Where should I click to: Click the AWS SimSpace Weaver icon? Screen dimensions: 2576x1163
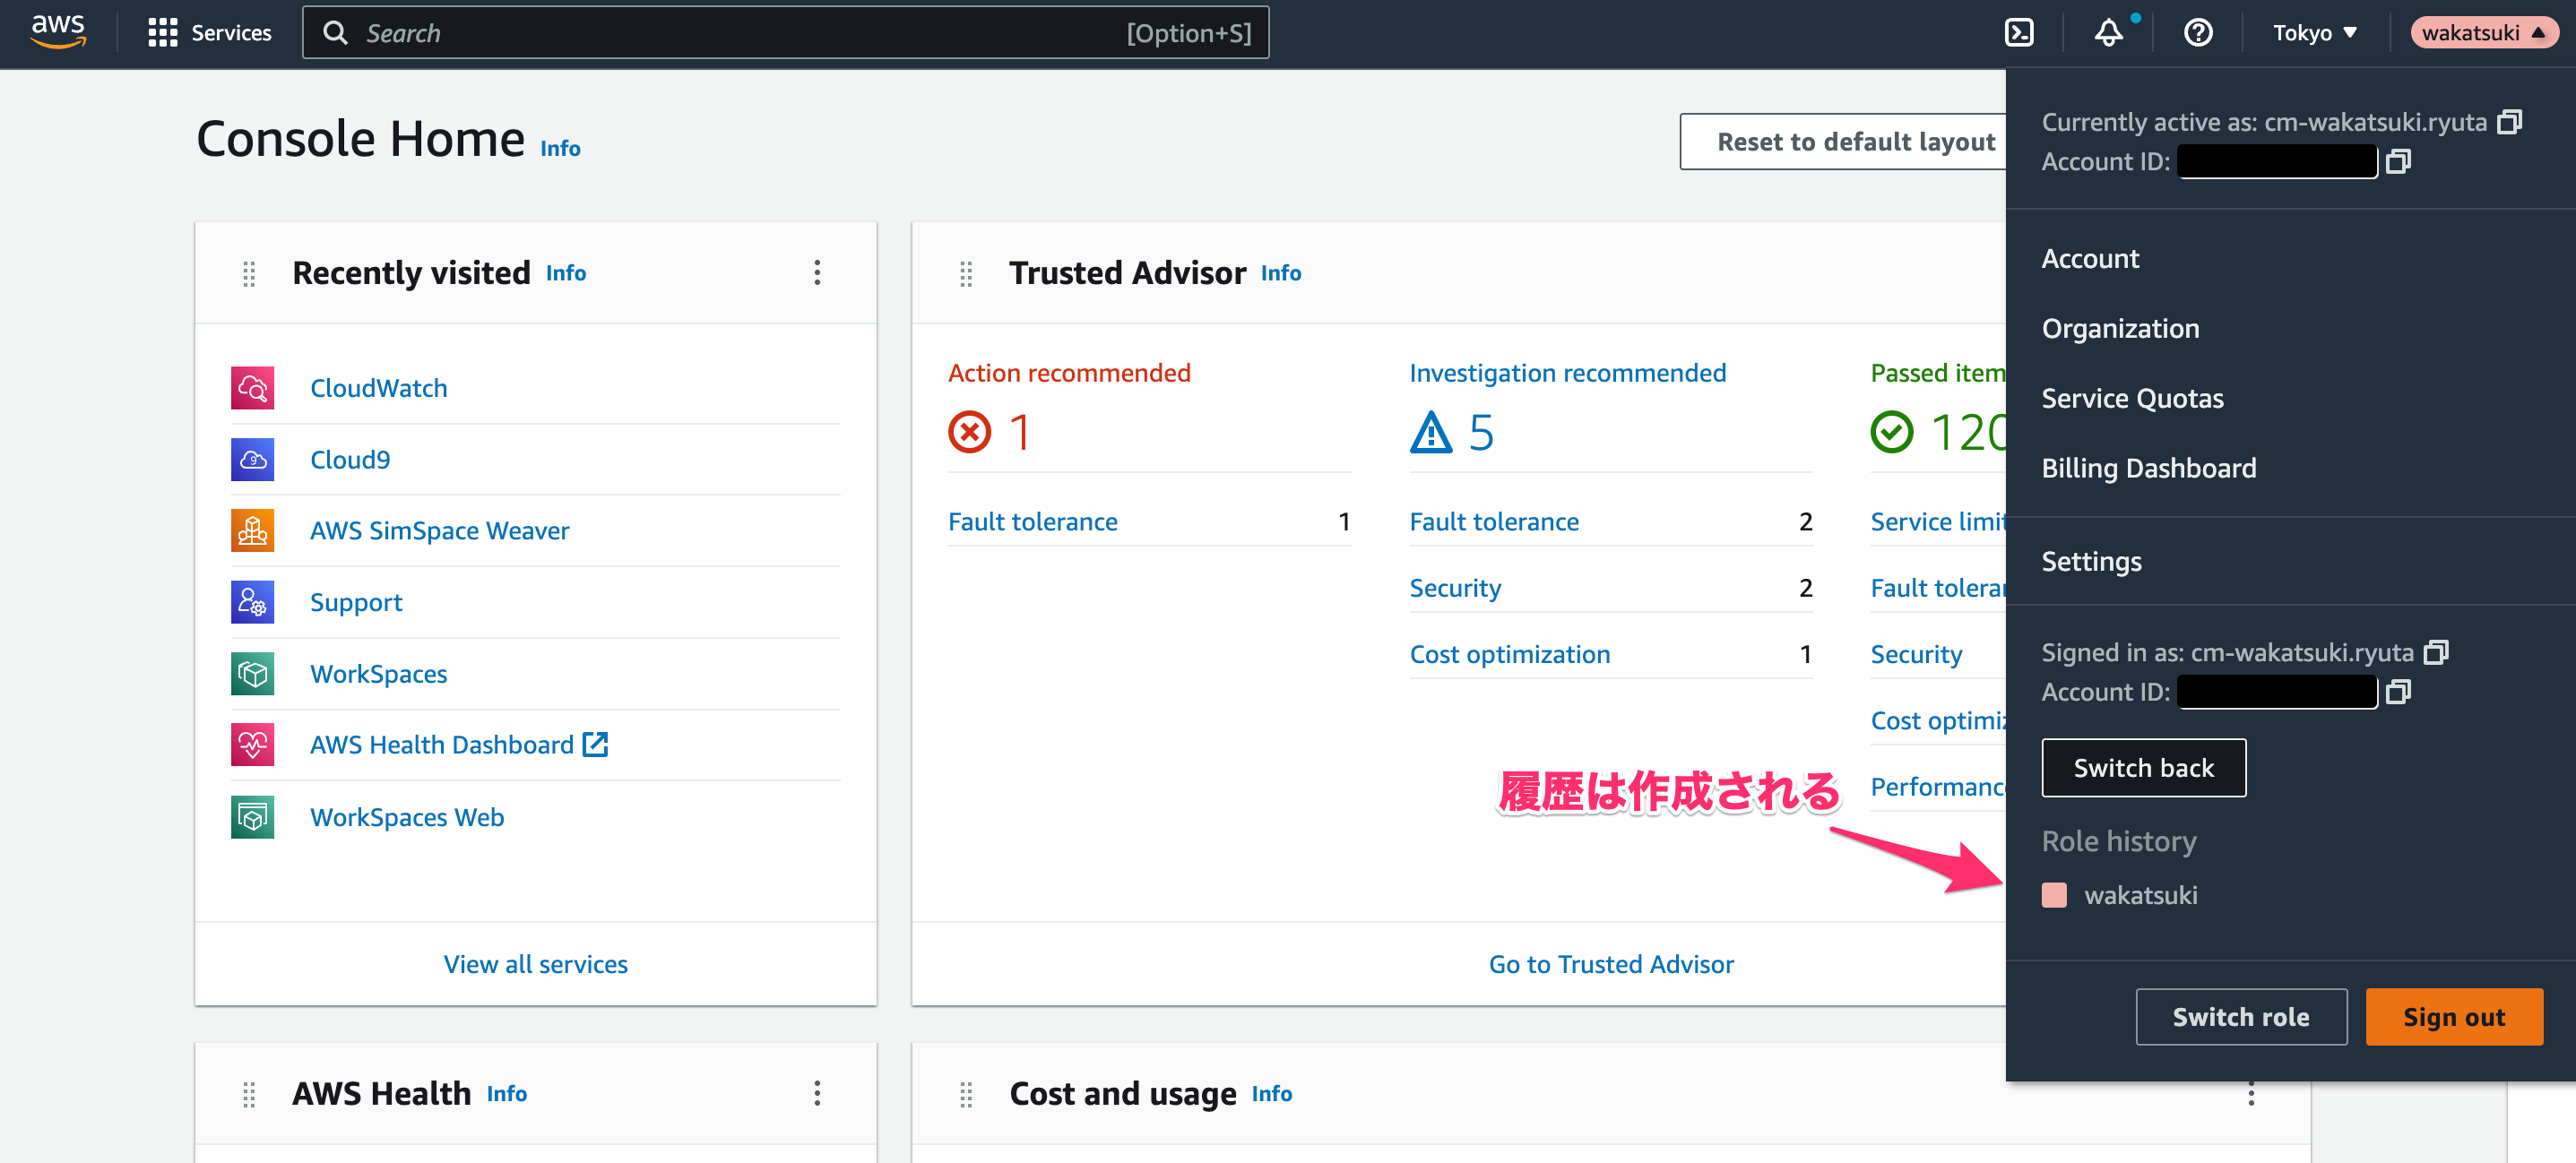click(252, 531)
